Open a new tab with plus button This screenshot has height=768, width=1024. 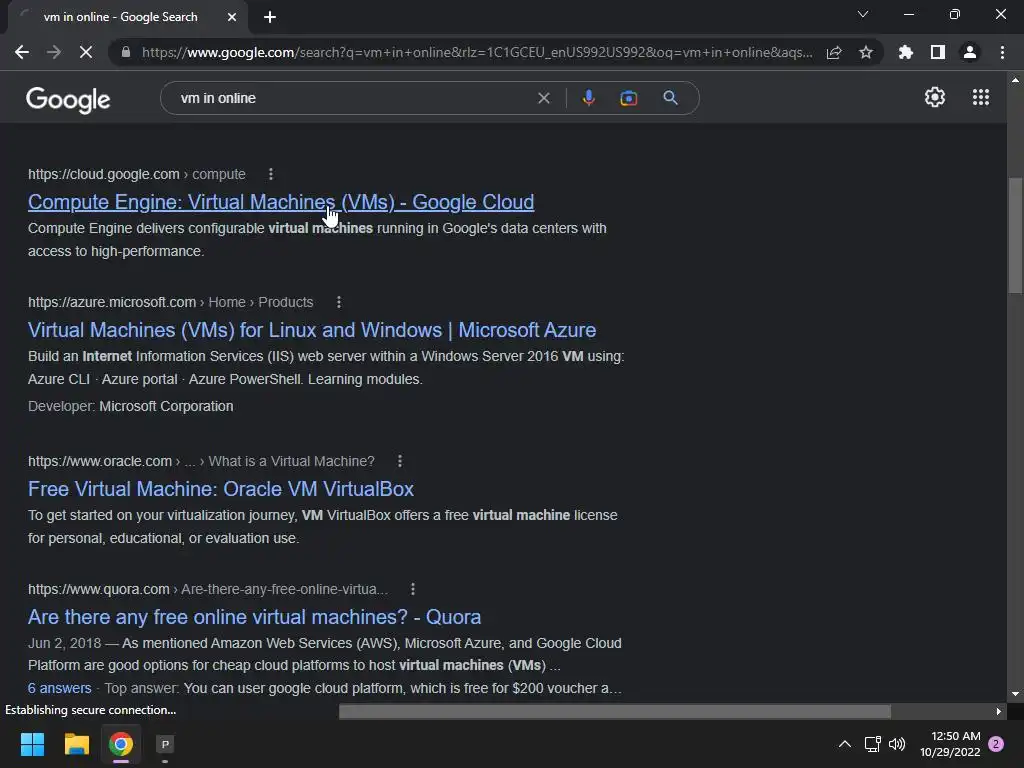[270, 17]
